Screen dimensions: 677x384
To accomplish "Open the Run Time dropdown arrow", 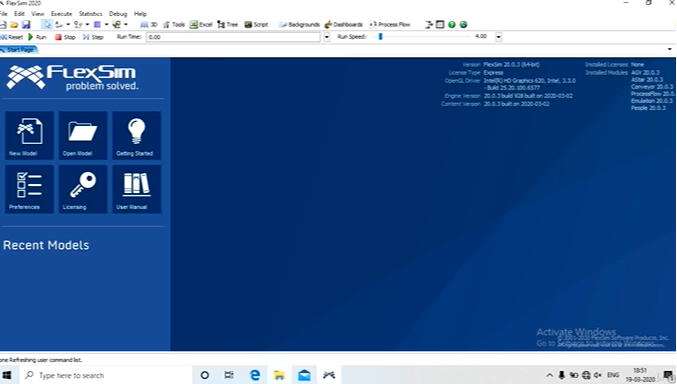I will pos(327,37).
